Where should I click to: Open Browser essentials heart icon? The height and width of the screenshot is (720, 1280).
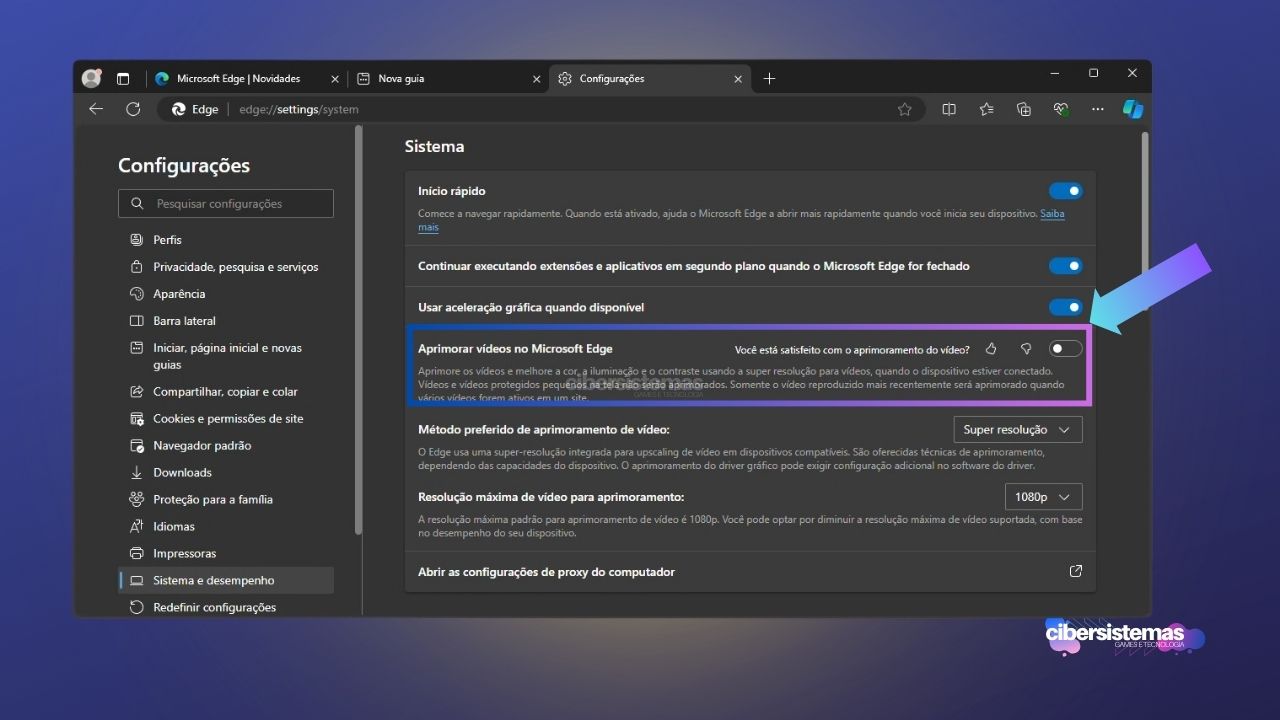[x=1061, y=109]
